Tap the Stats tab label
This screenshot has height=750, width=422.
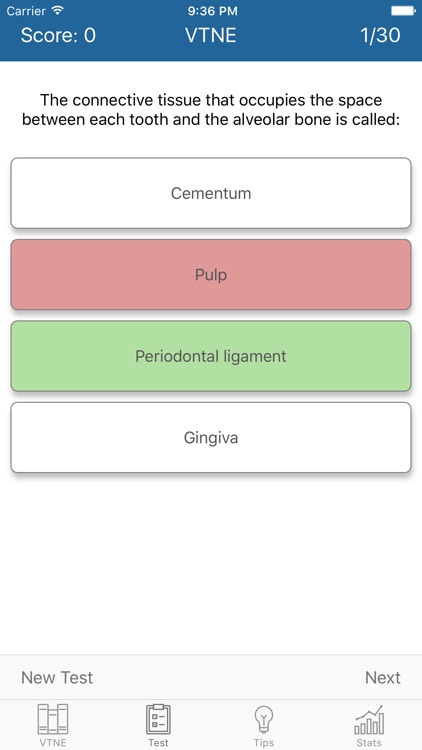click(x=369, y=743)
